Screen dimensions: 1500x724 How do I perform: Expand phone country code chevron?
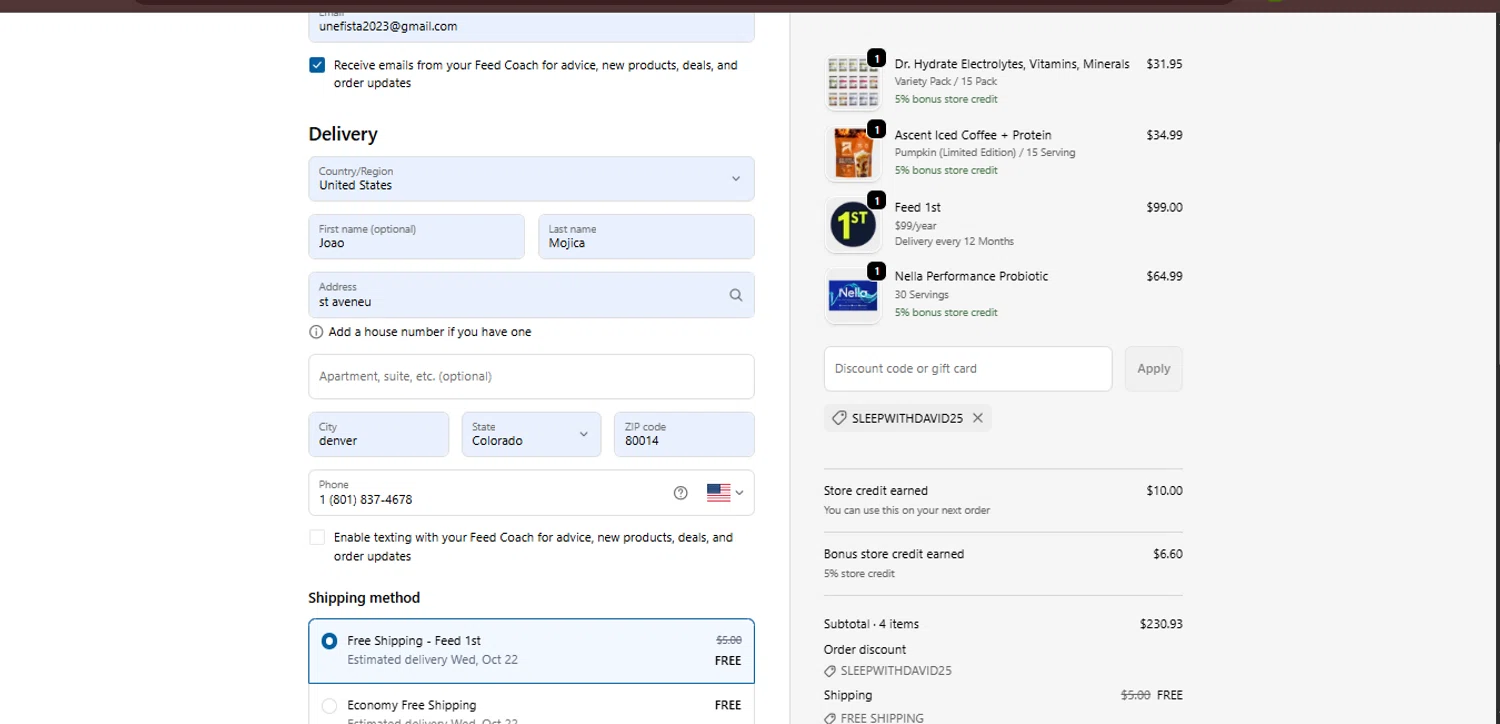pos(739,493)
